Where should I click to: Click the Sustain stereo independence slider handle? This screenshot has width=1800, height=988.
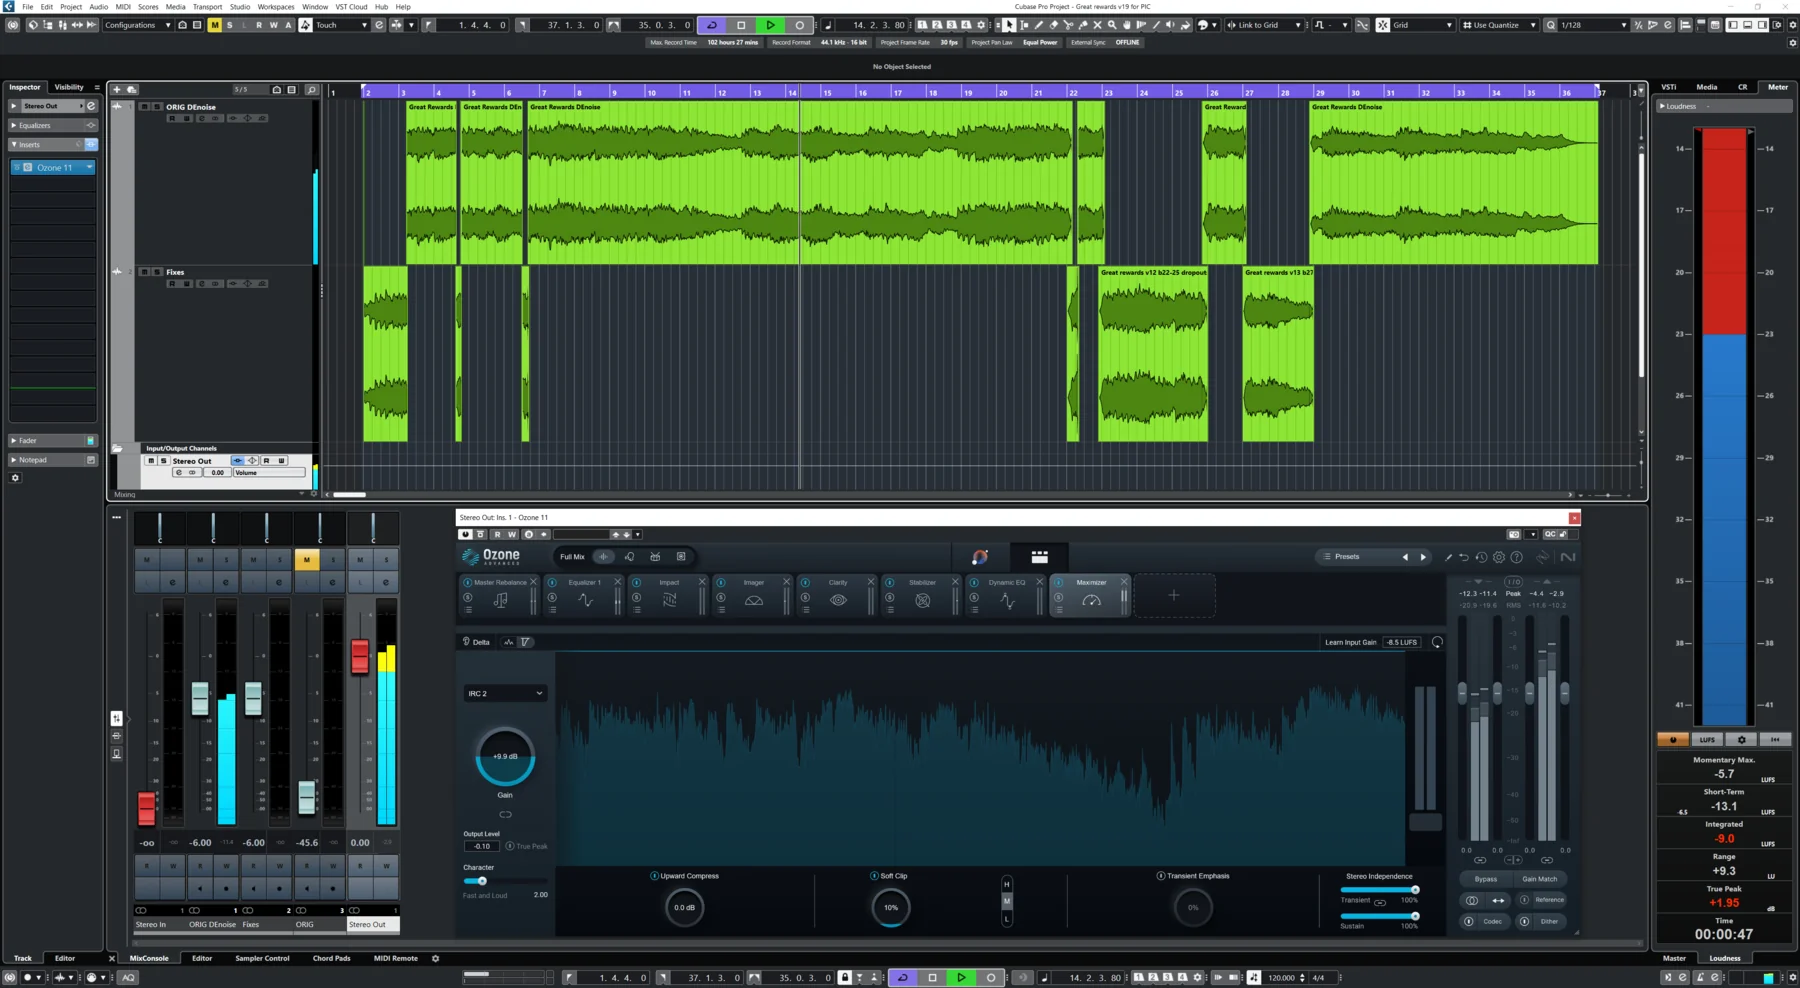pos(1415,916)
